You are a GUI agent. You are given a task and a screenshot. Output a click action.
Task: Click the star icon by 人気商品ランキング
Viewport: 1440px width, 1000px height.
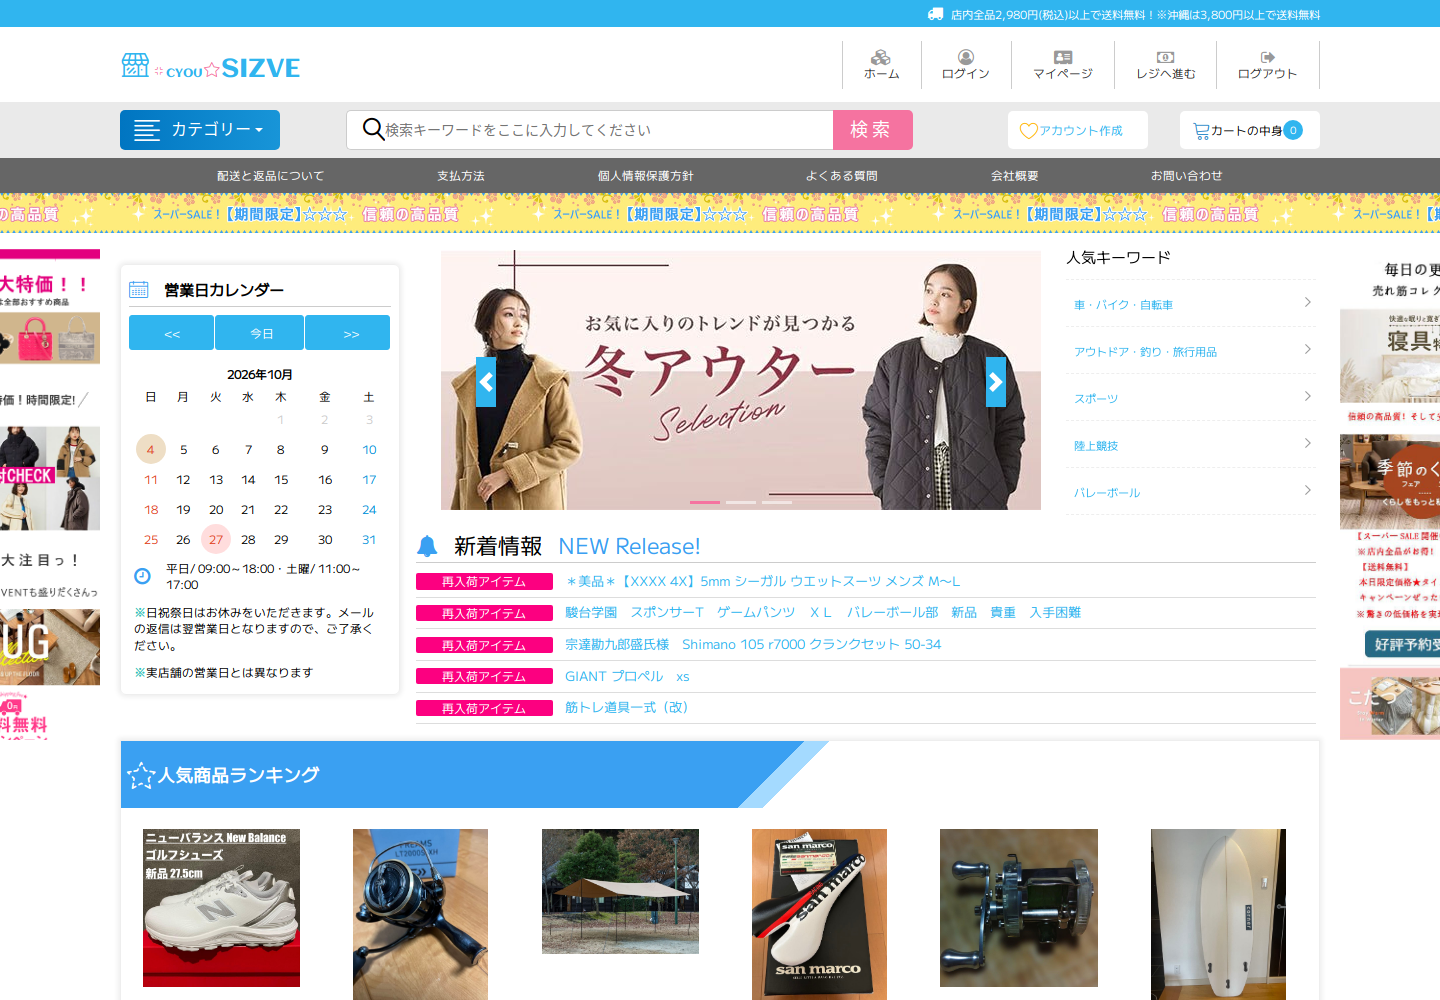pyautogui.click(x=141, y=775)
